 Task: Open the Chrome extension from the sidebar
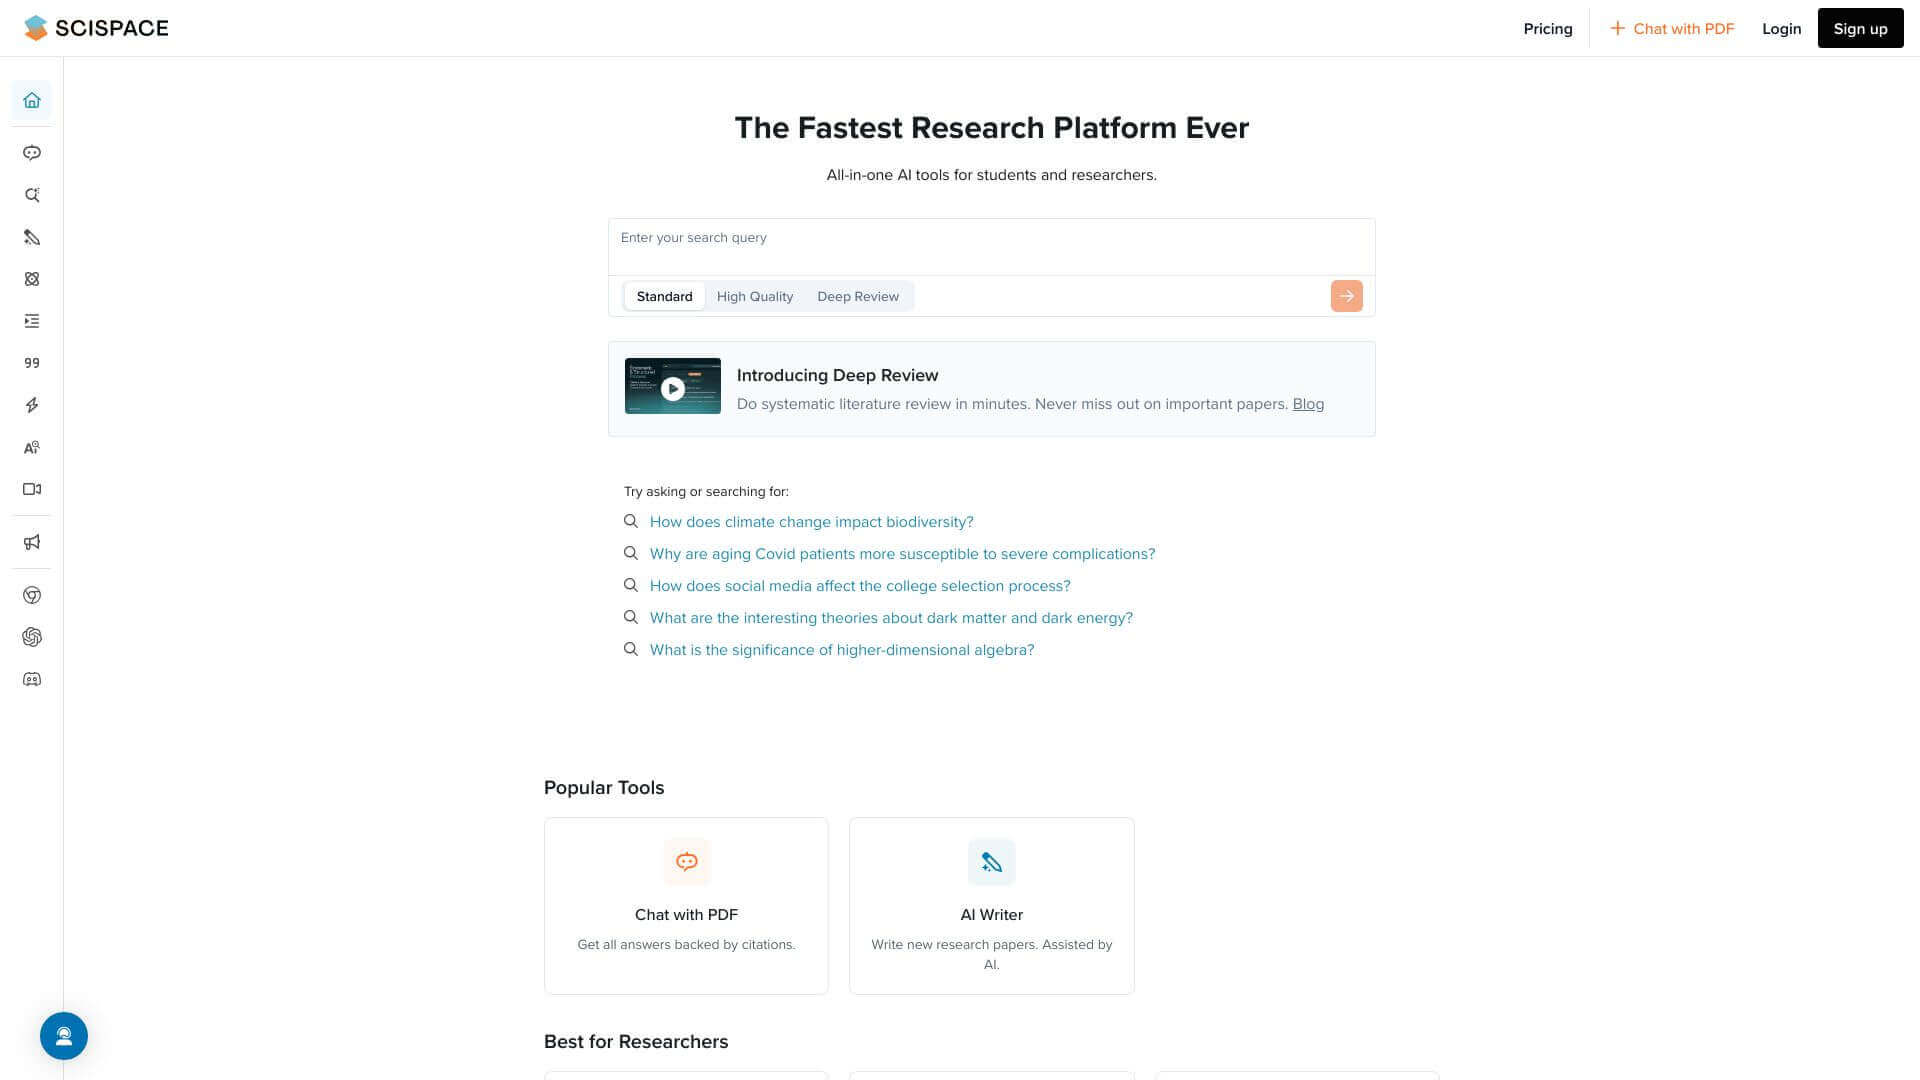point(32,595)
